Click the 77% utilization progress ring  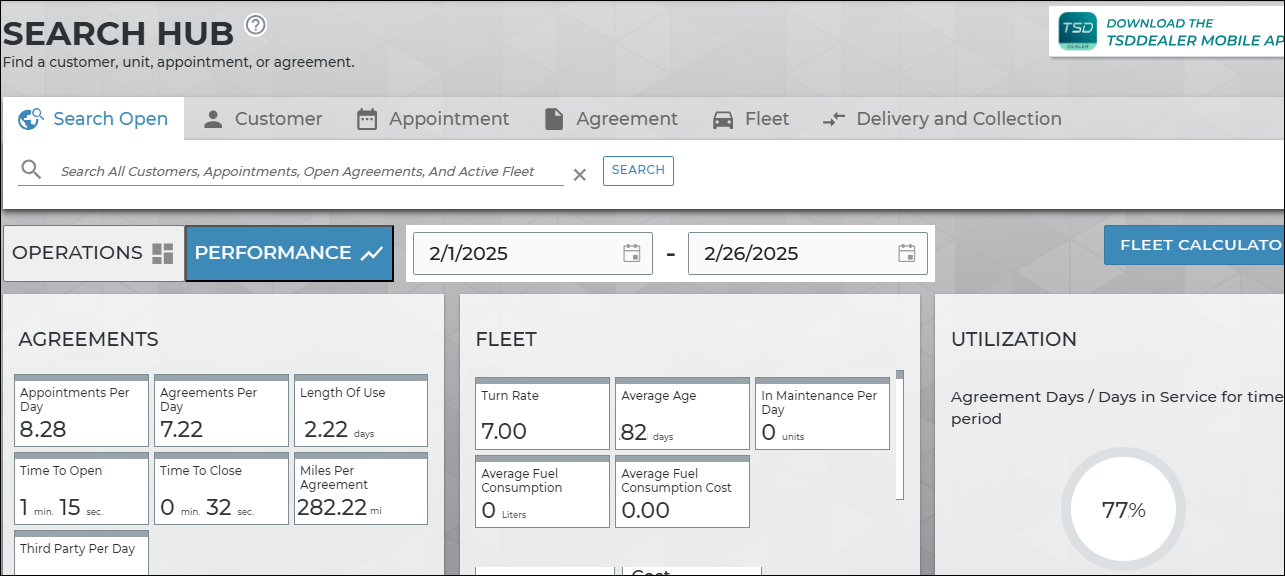pos(1123,510)
